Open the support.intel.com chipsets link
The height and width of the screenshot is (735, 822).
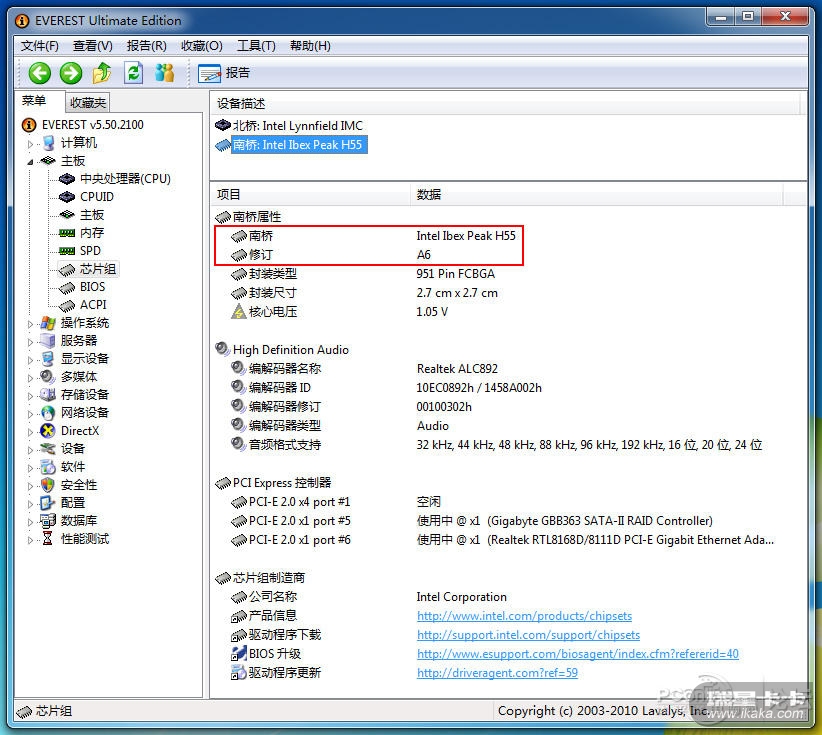[528, 635]
